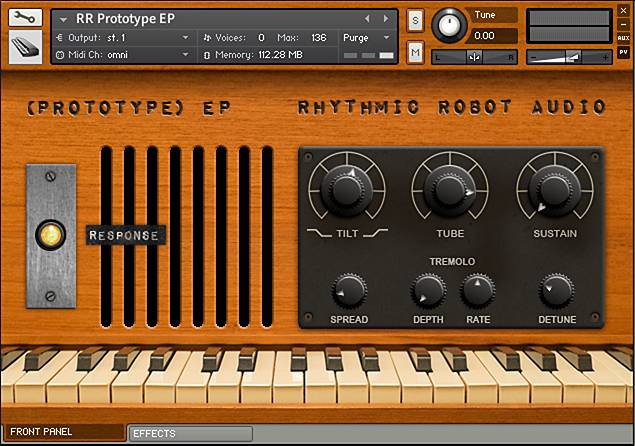Open the Output st. 1 dropdown
Screen dimensions: 635x446
(123, 38)
